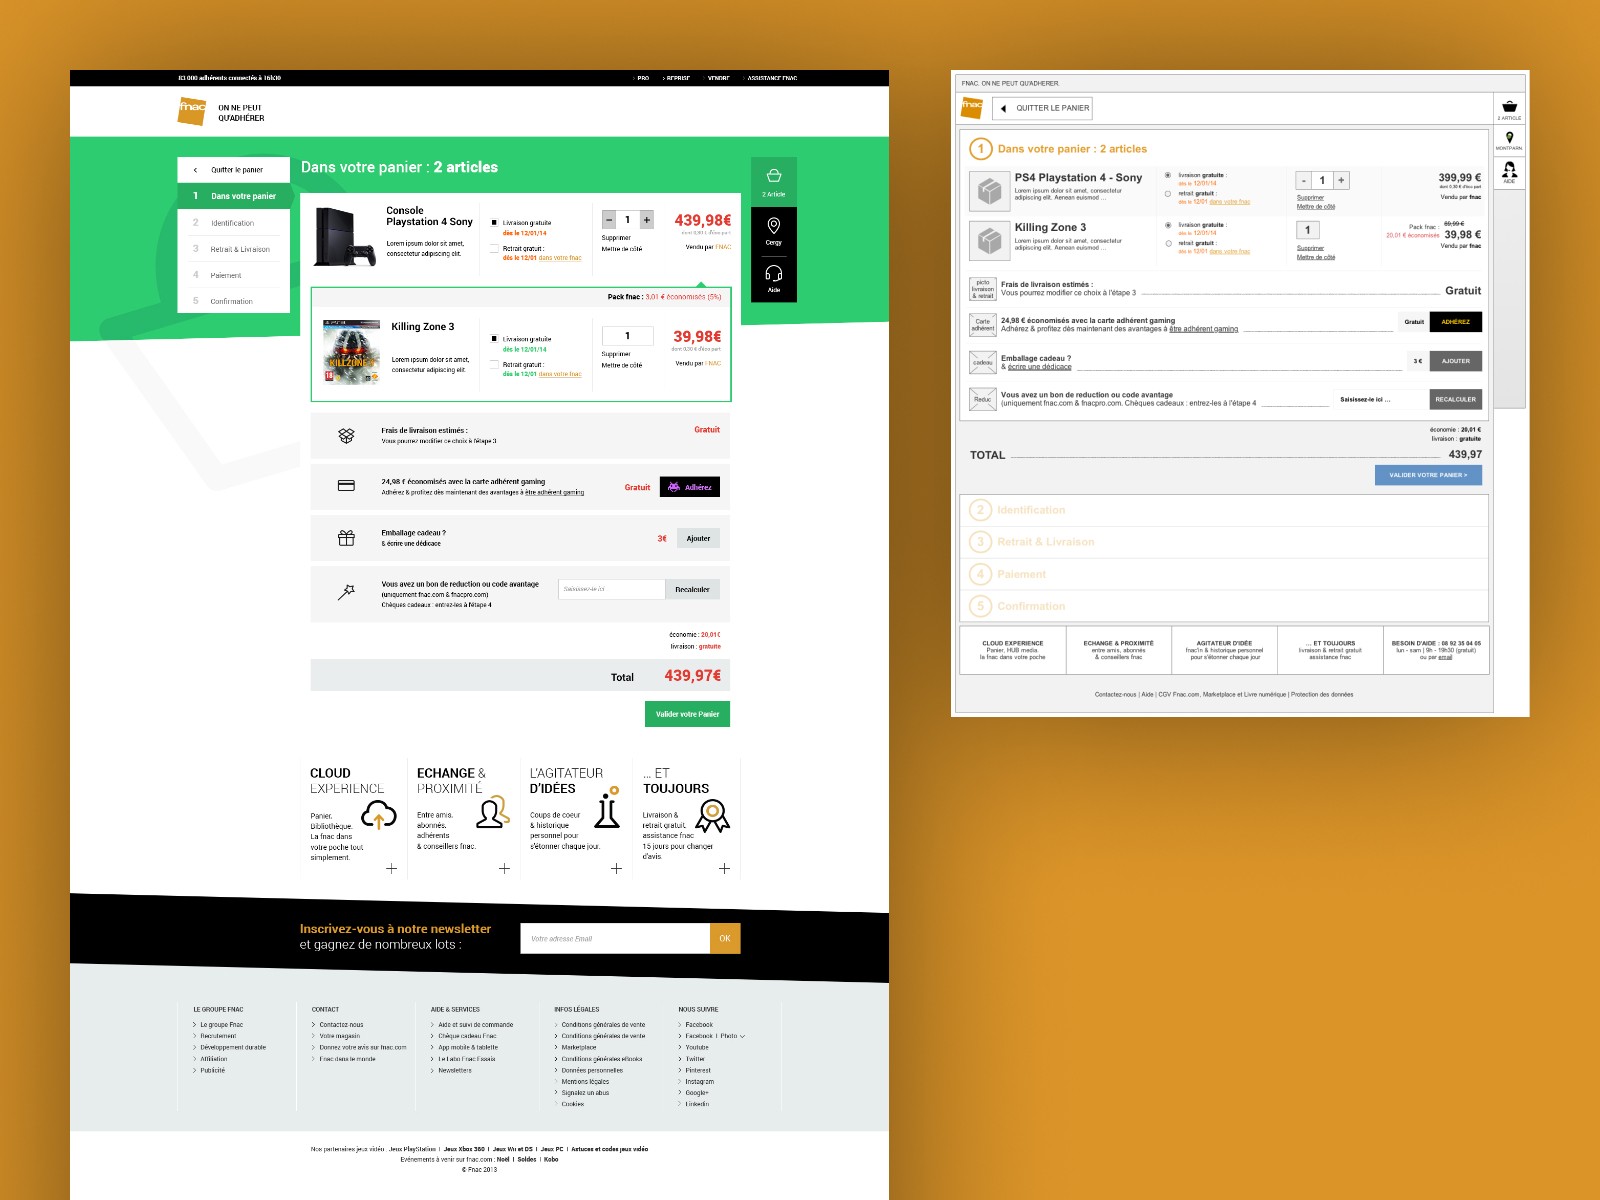Decrease Playstation 4 quantity with minus button
The image size is (1600, 1200).
click(609, 220)
